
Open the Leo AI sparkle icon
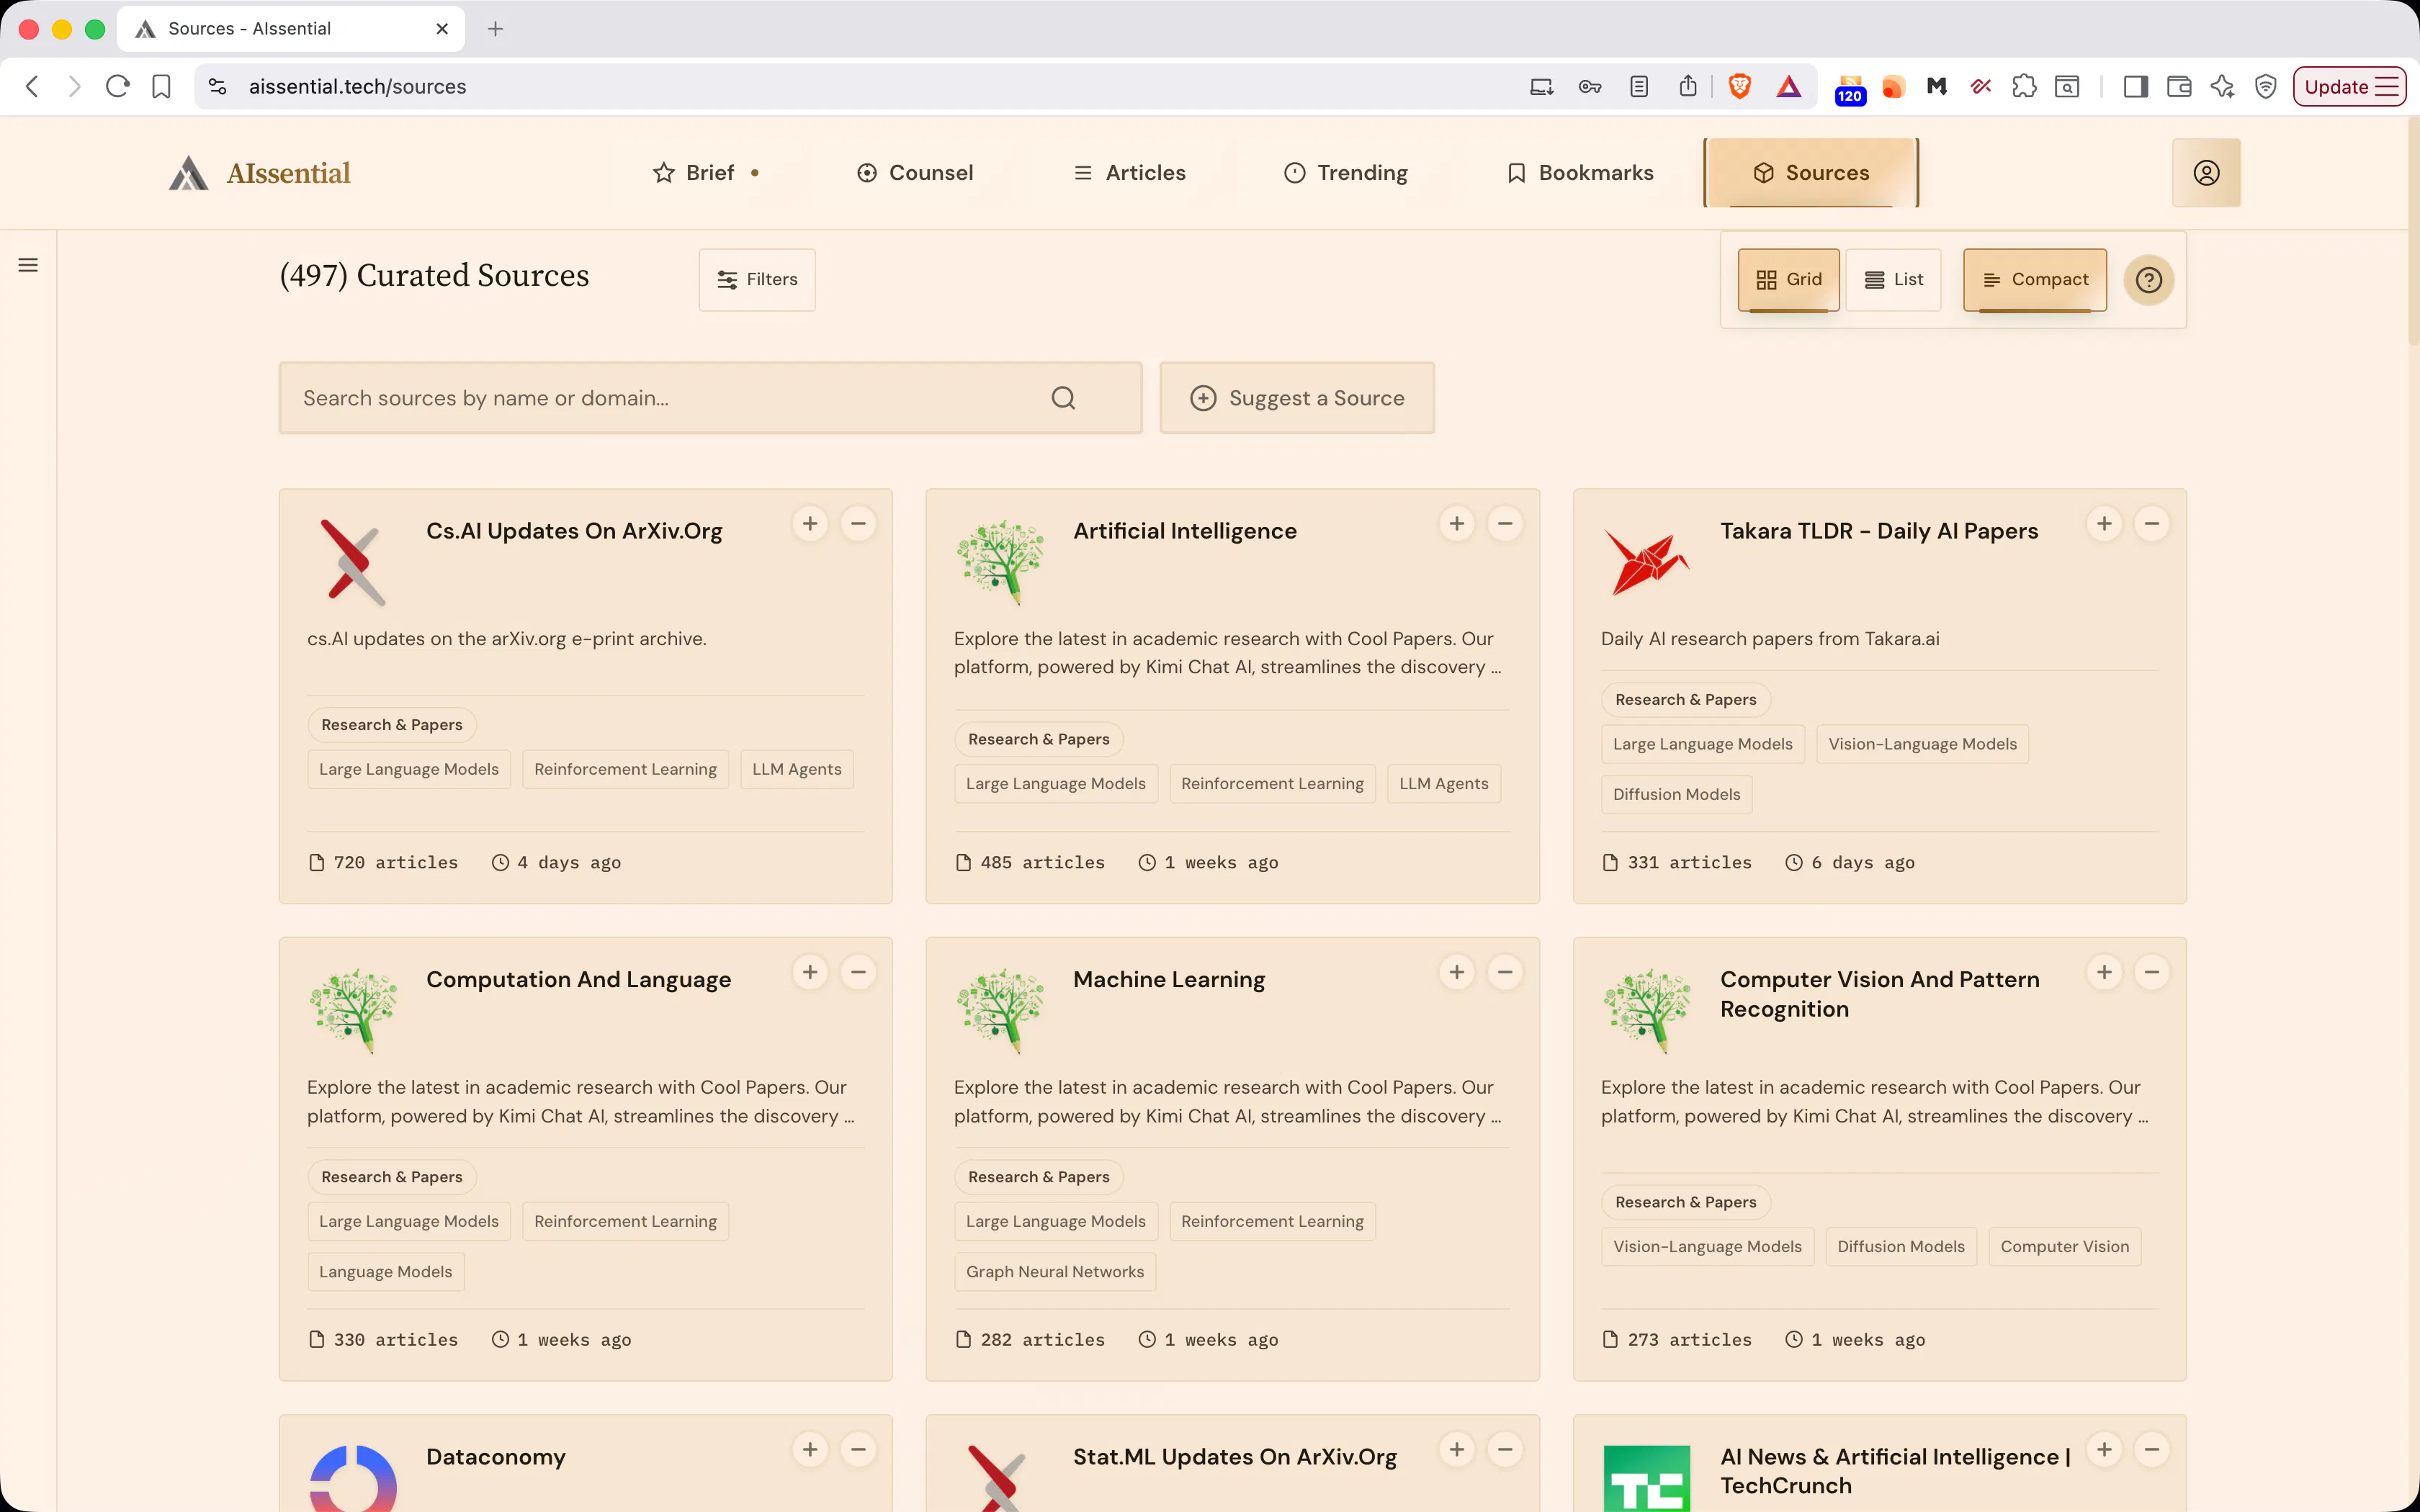click(2222, 87)
